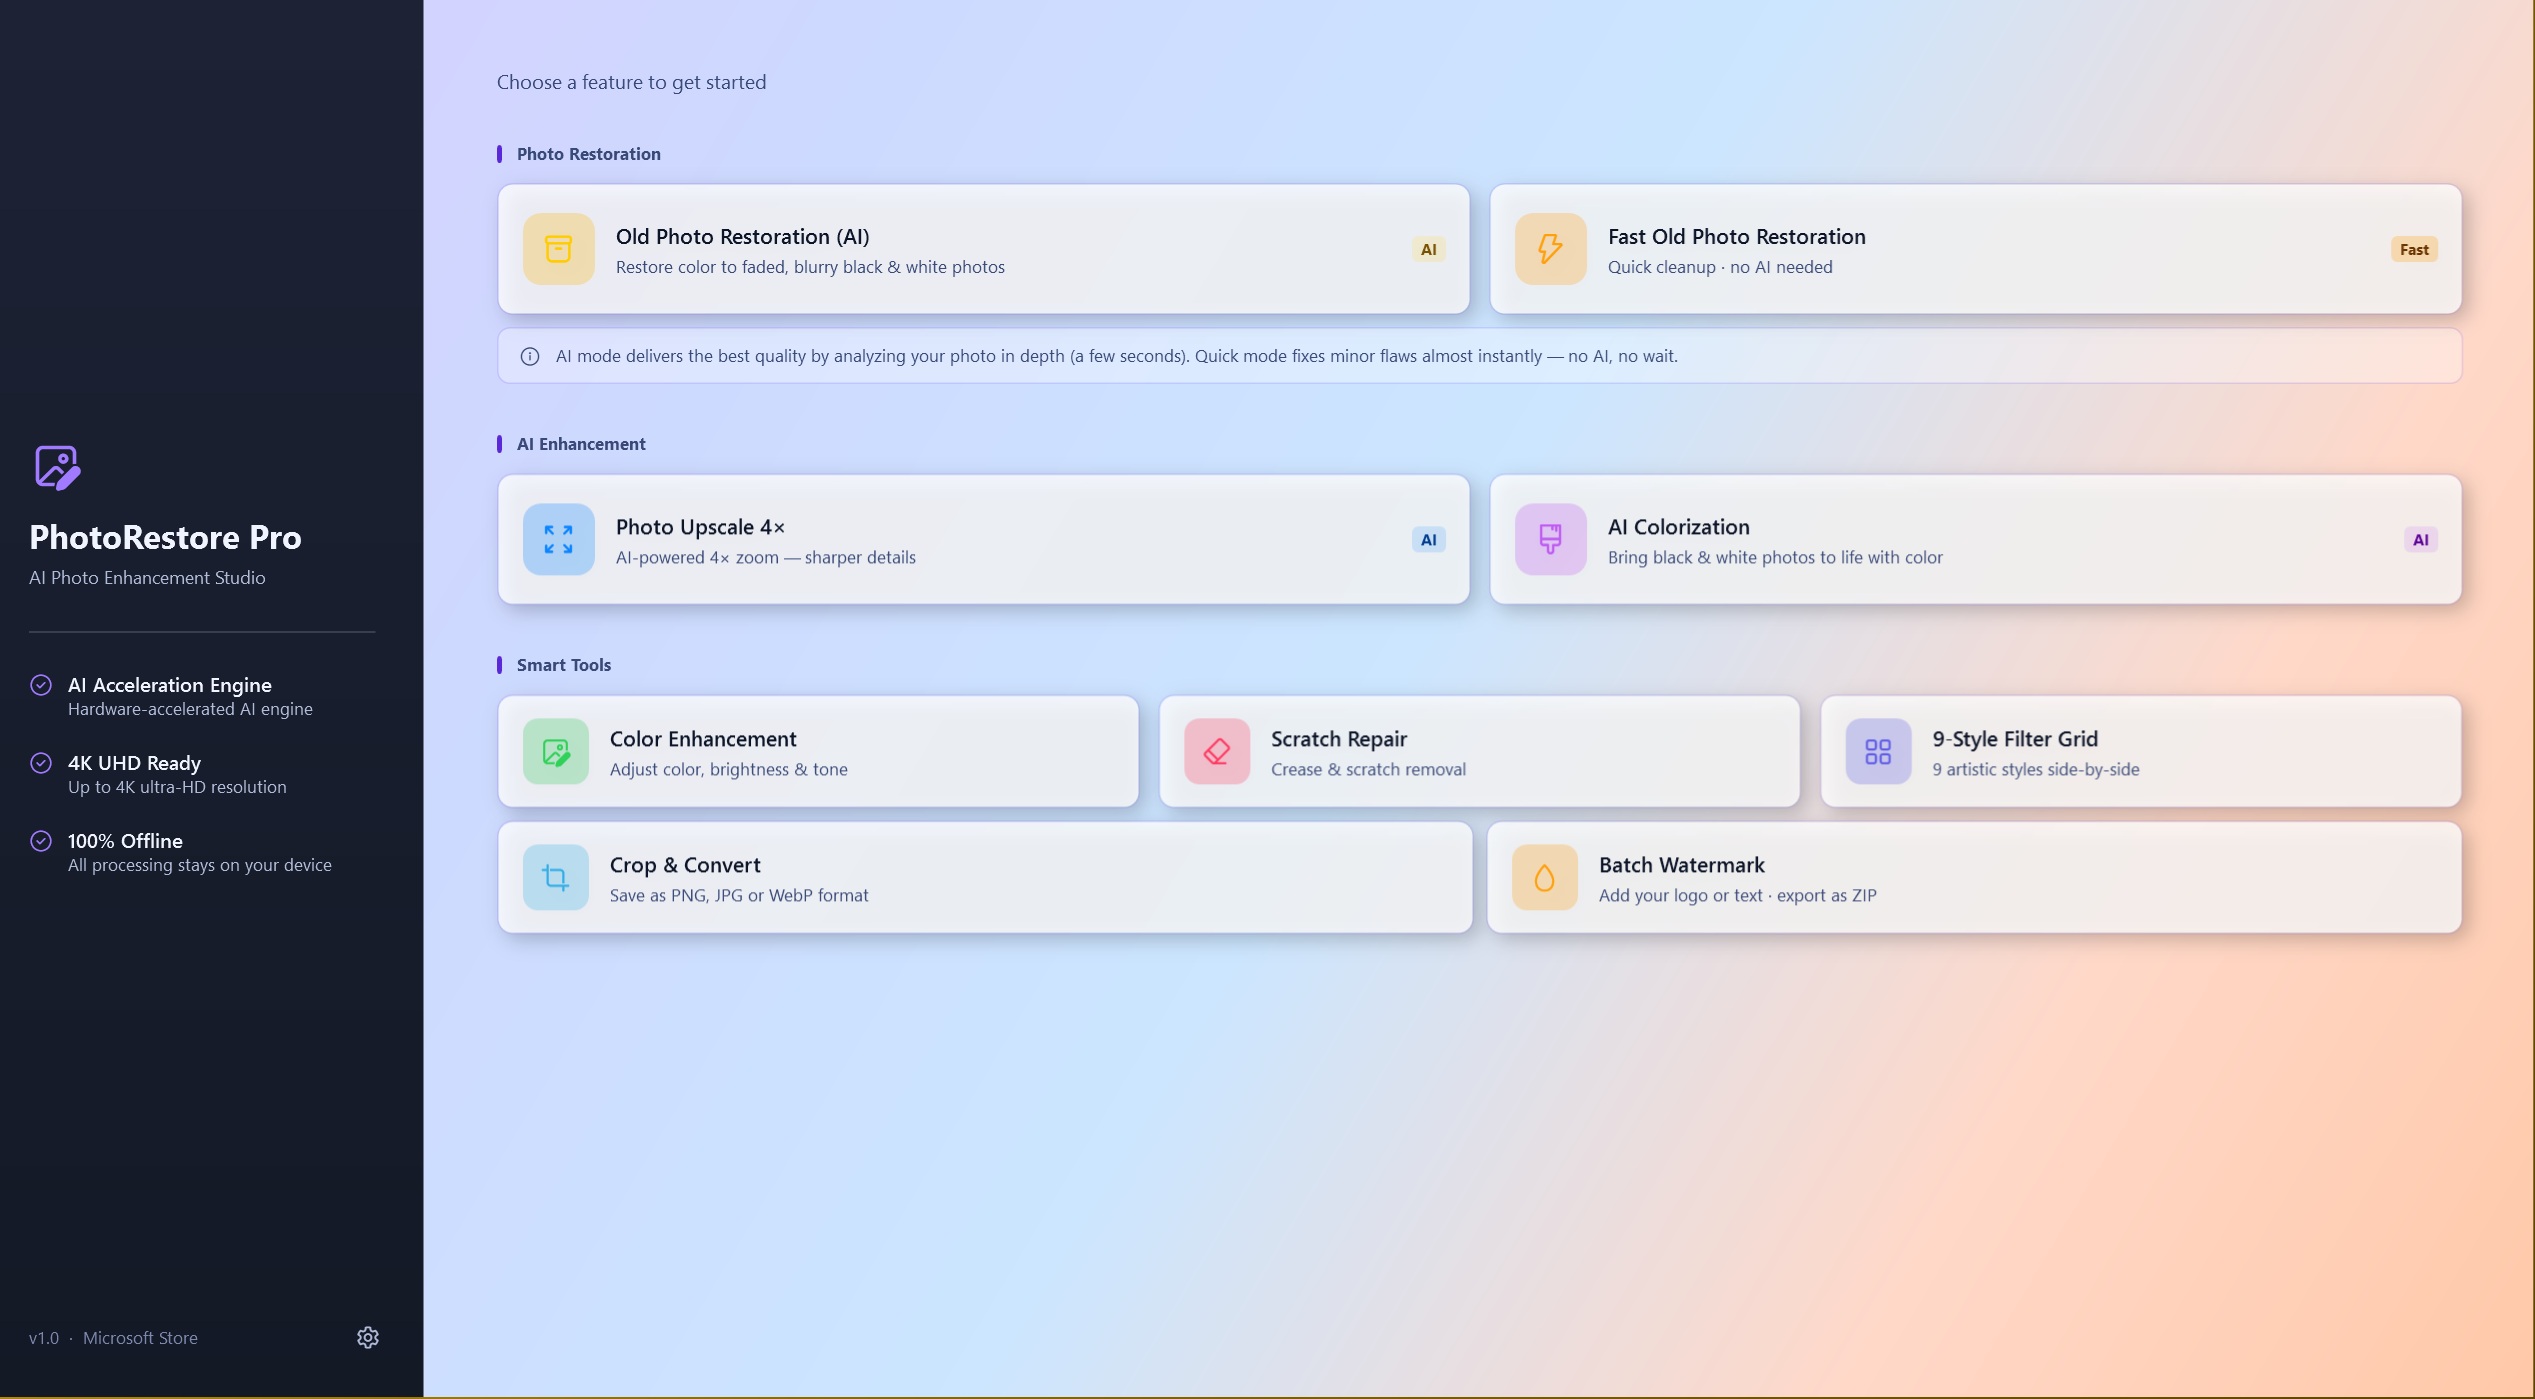Click the AI badge on Old Photo Restoration

click(1429, 249)
